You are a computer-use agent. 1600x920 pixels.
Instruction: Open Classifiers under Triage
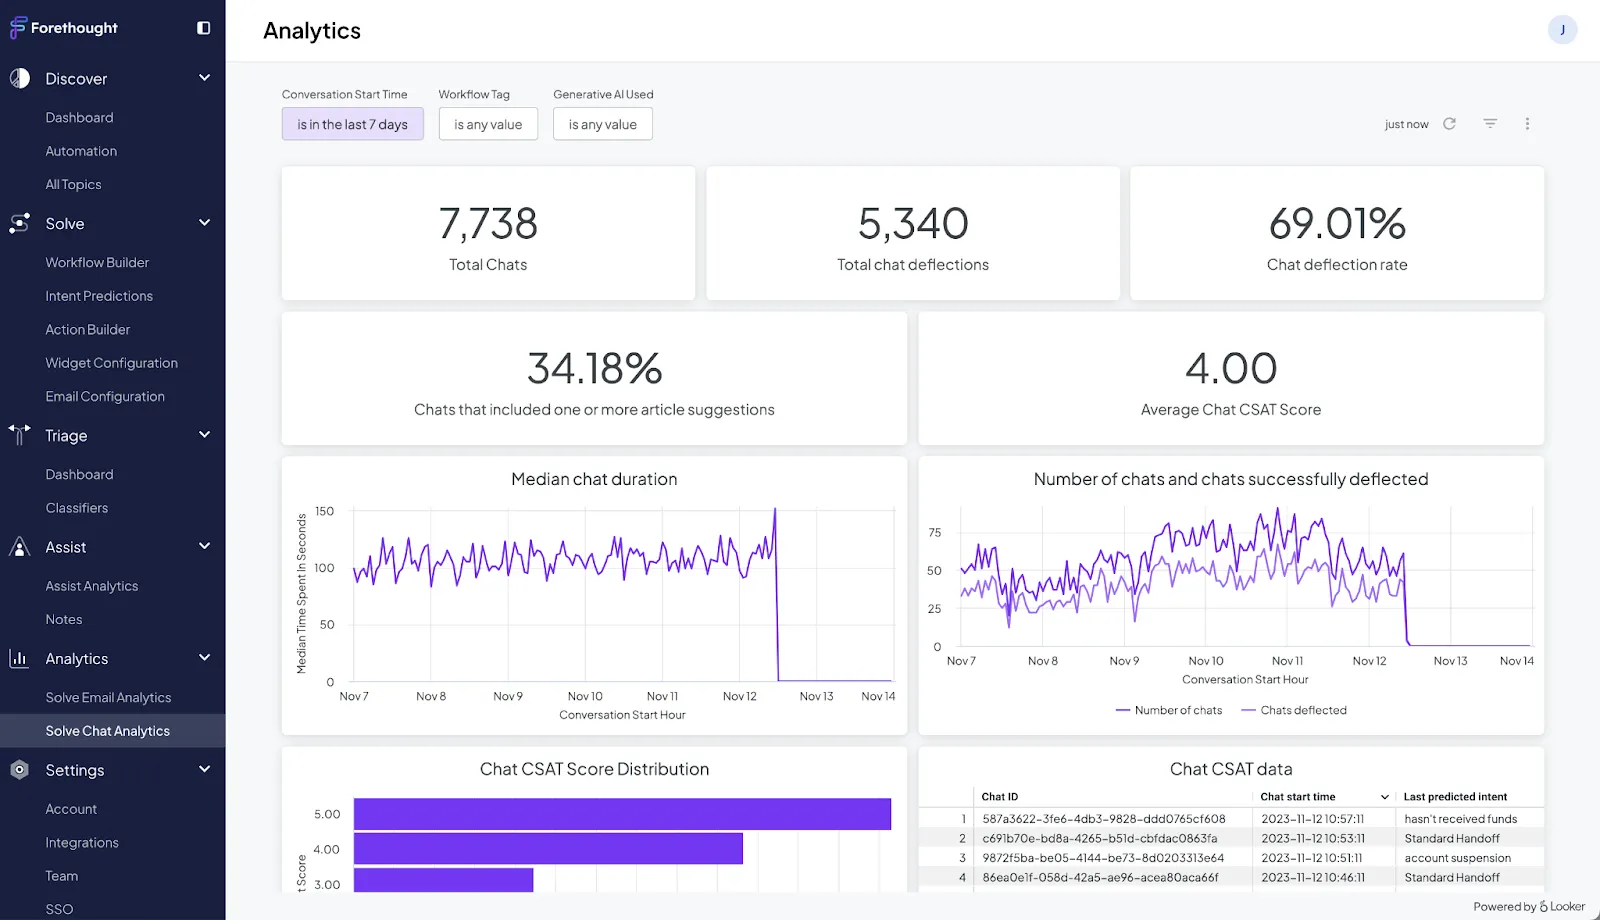click(77, 508)
